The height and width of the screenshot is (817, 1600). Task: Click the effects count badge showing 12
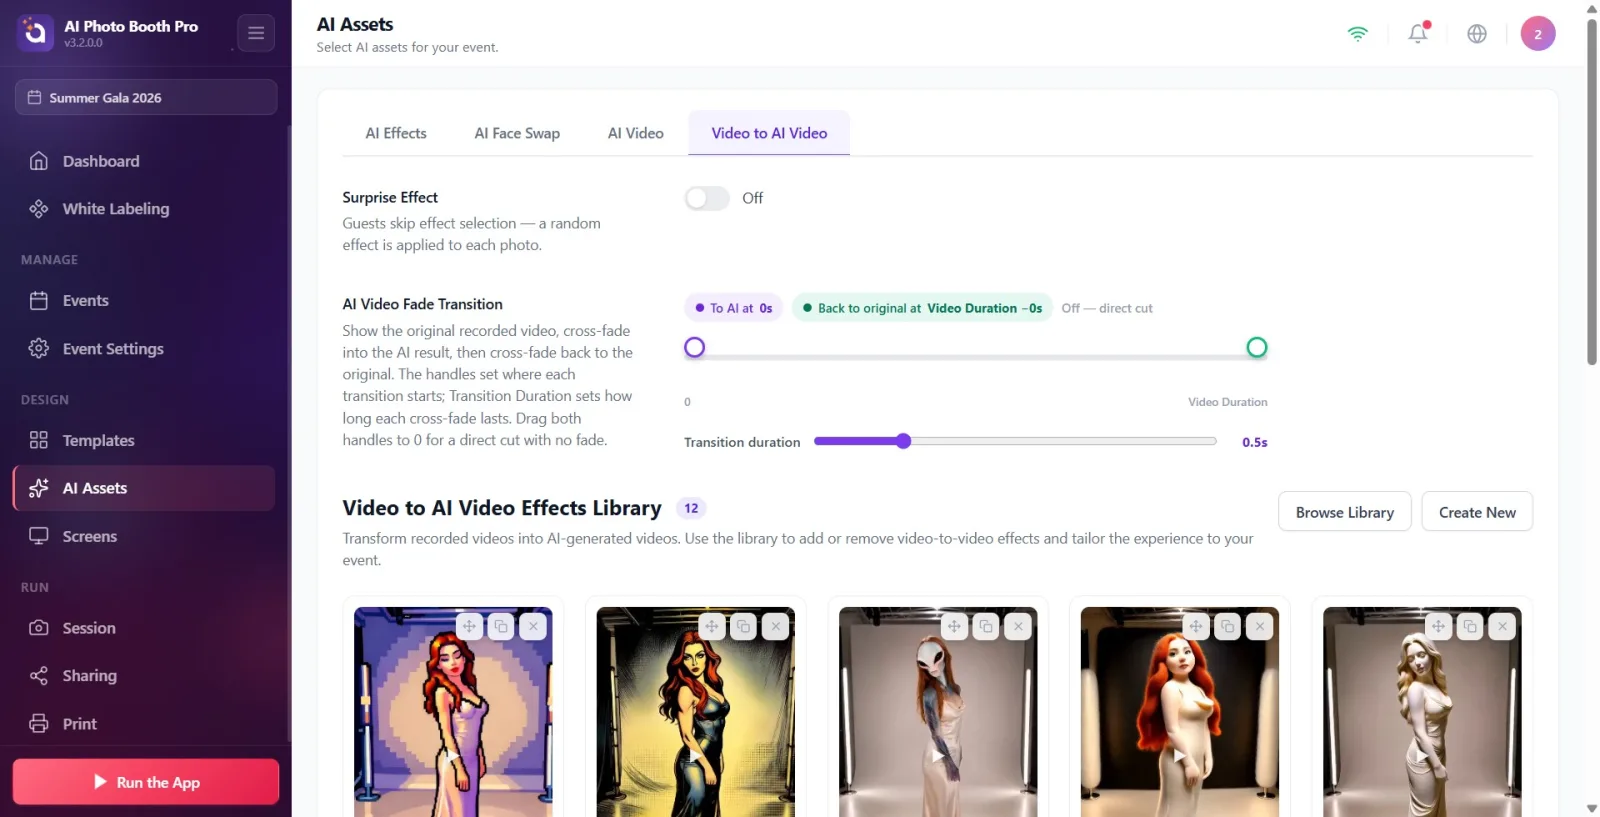coord(691,508)
